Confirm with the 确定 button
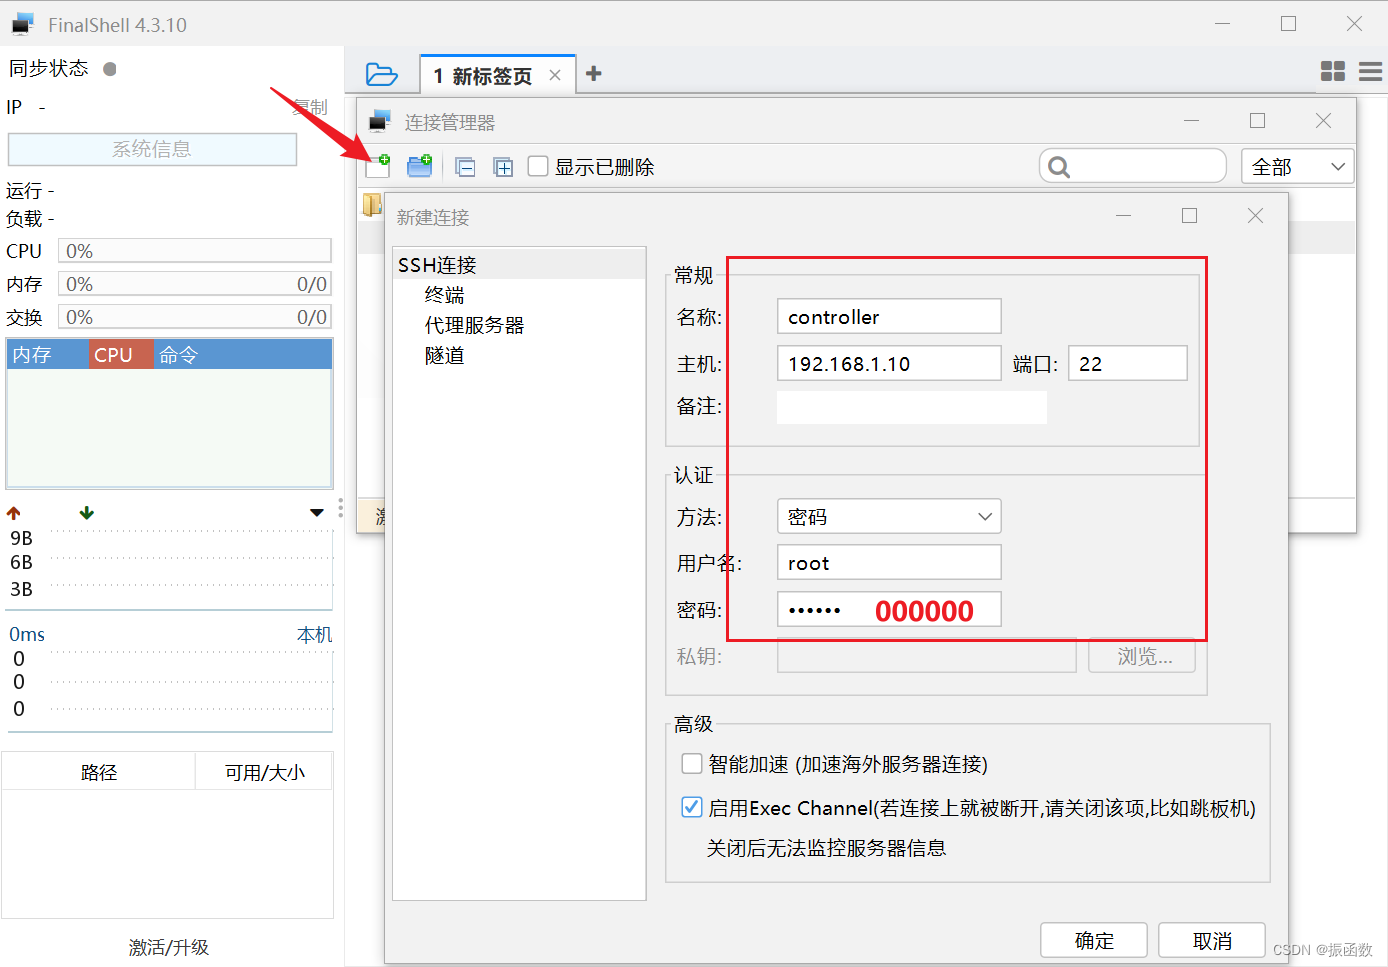Screen dimensions: 1388x967 click(x=1093, y=940)
